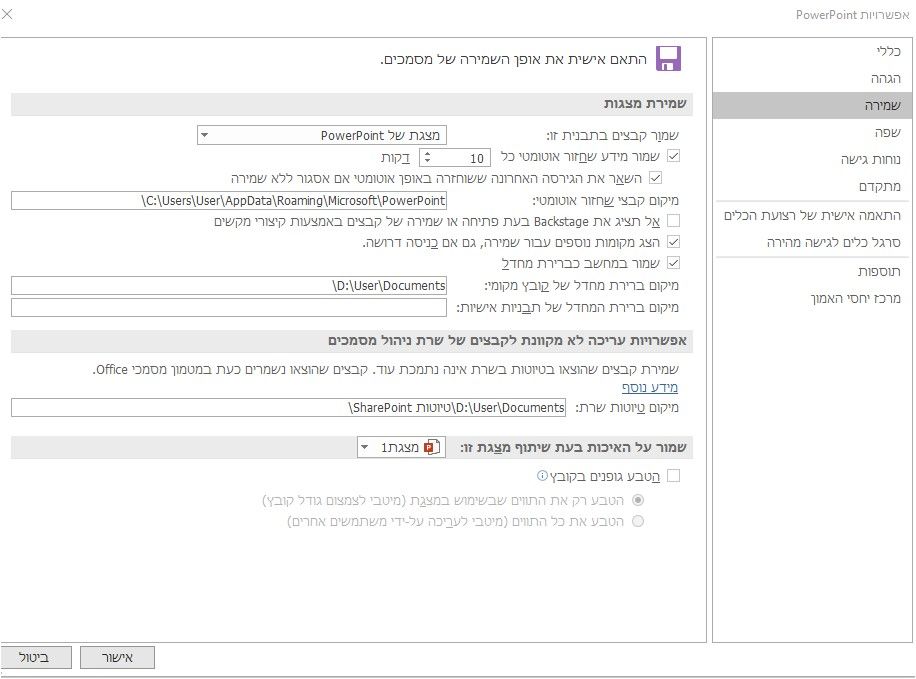Click the PowerPoint file icon in presentation dropdown

click(x=432, y=447)
